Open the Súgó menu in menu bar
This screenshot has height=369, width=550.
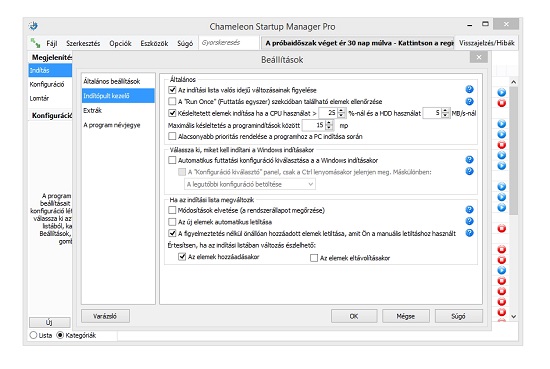click(x=185, y=43)
